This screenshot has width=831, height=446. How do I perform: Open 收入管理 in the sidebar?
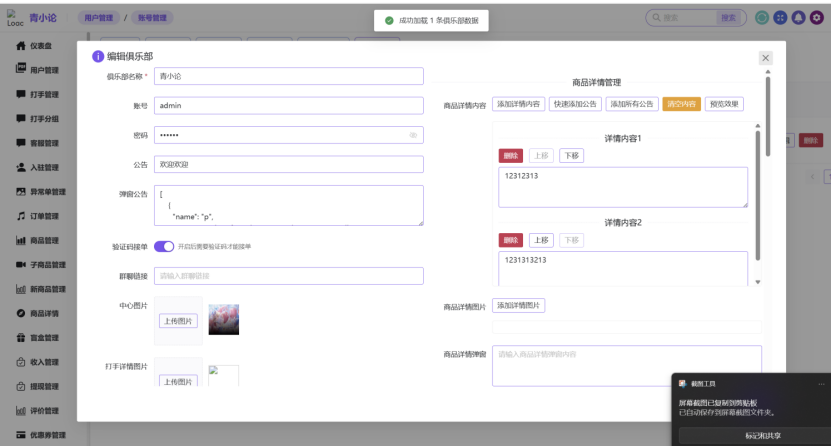pos(37,362)
